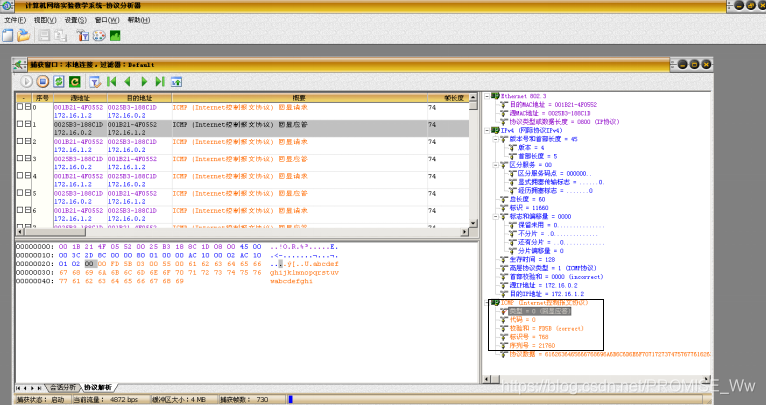Select packet row 4 ICMP echo request summary
Viewport: 766px width, 405px height.
pos(240,176)
